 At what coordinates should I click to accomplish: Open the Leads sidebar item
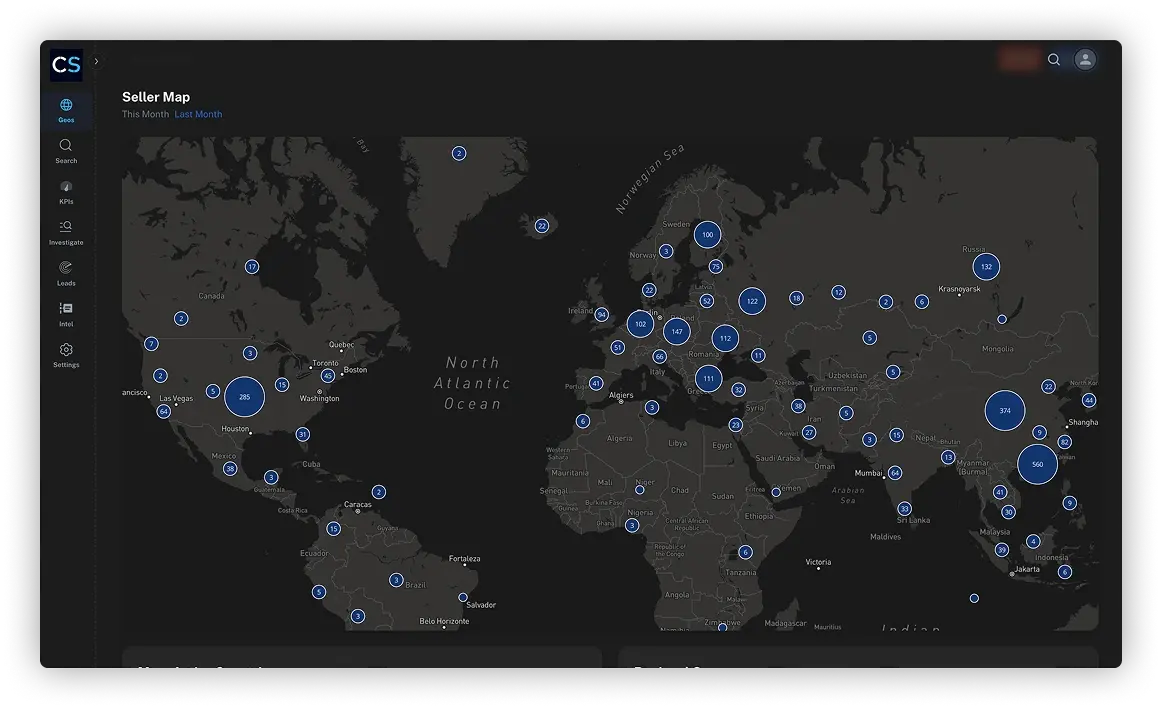pyautogui.click(x=66, y=273)
